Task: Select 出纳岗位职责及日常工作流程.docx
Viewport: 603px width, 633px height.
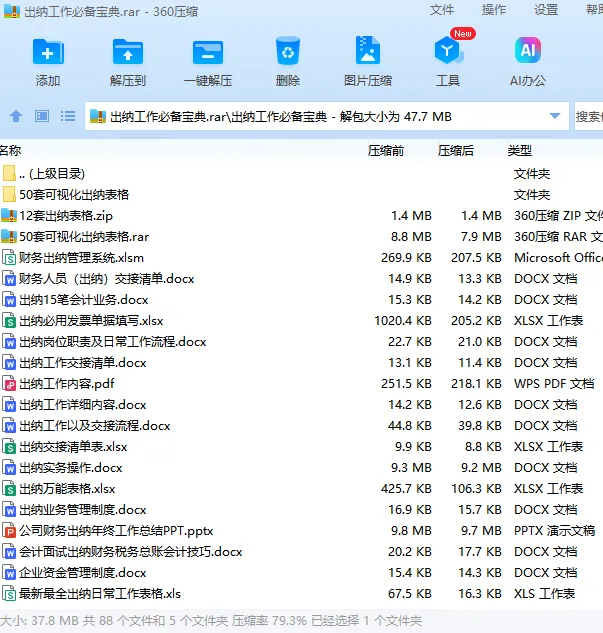Action: click(113, 342)
